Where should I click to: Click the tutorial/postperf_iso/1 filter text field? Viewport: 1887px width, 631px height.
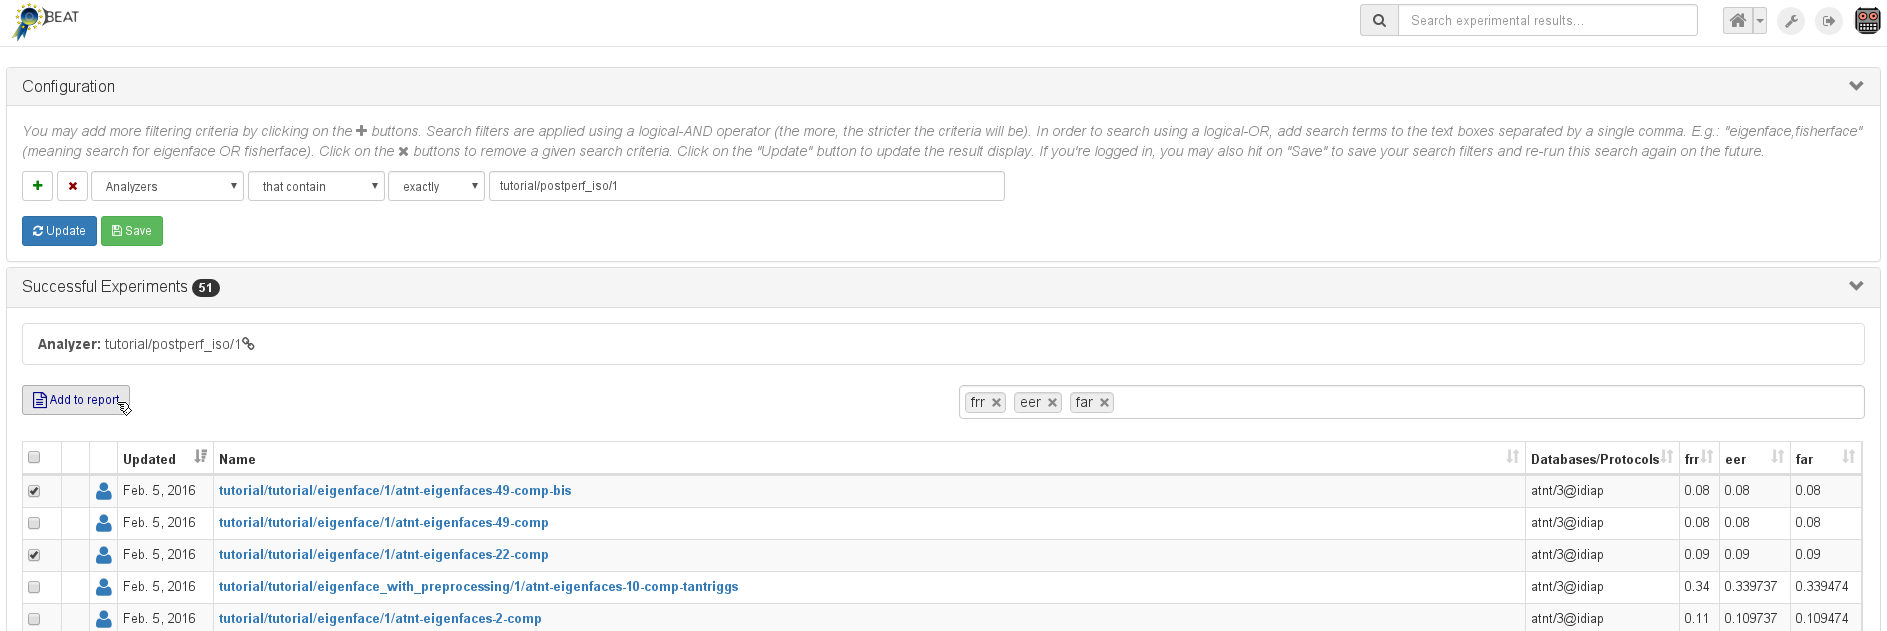pyautogui.click(x=746, y=186)
